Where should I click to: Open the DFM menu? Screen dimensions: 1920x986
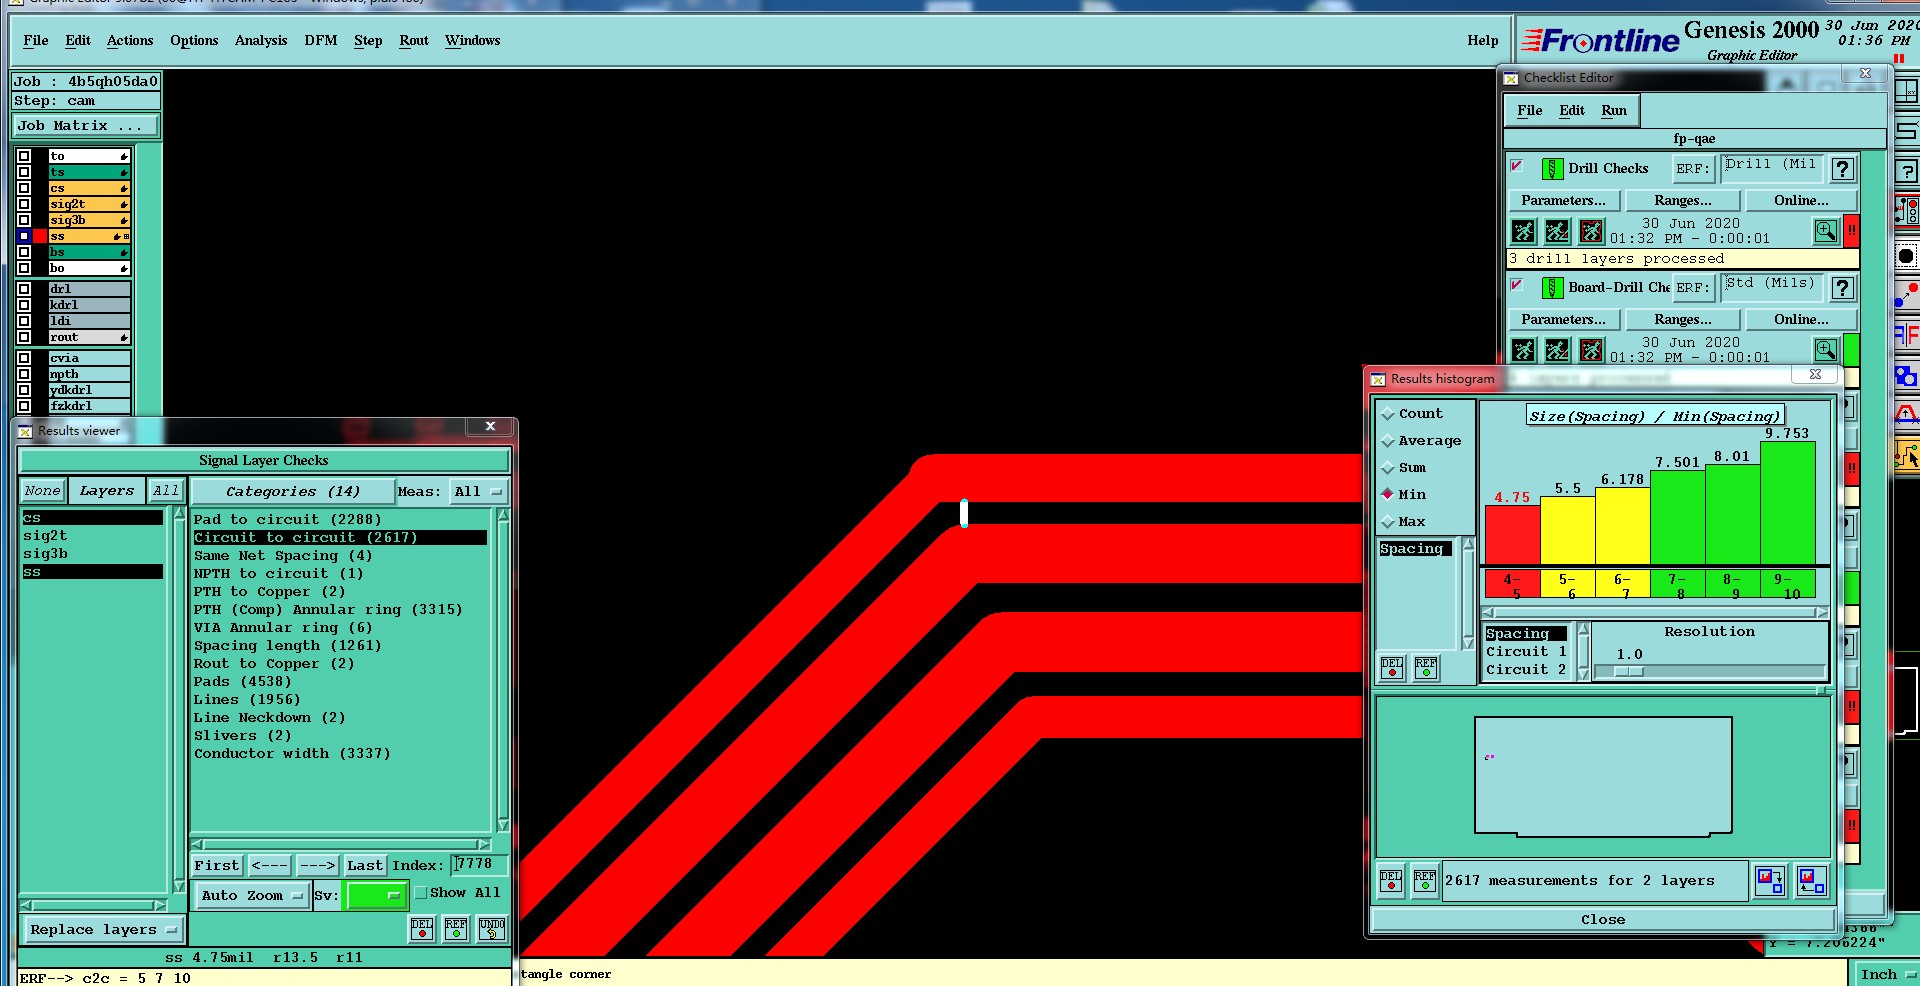pos(321,41)
